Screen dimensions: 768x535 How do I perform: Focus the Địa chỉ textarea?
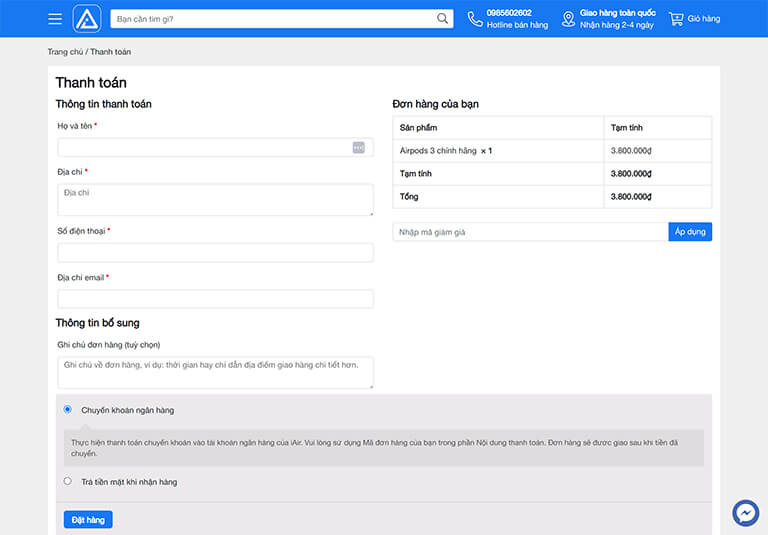click(216, 199)
